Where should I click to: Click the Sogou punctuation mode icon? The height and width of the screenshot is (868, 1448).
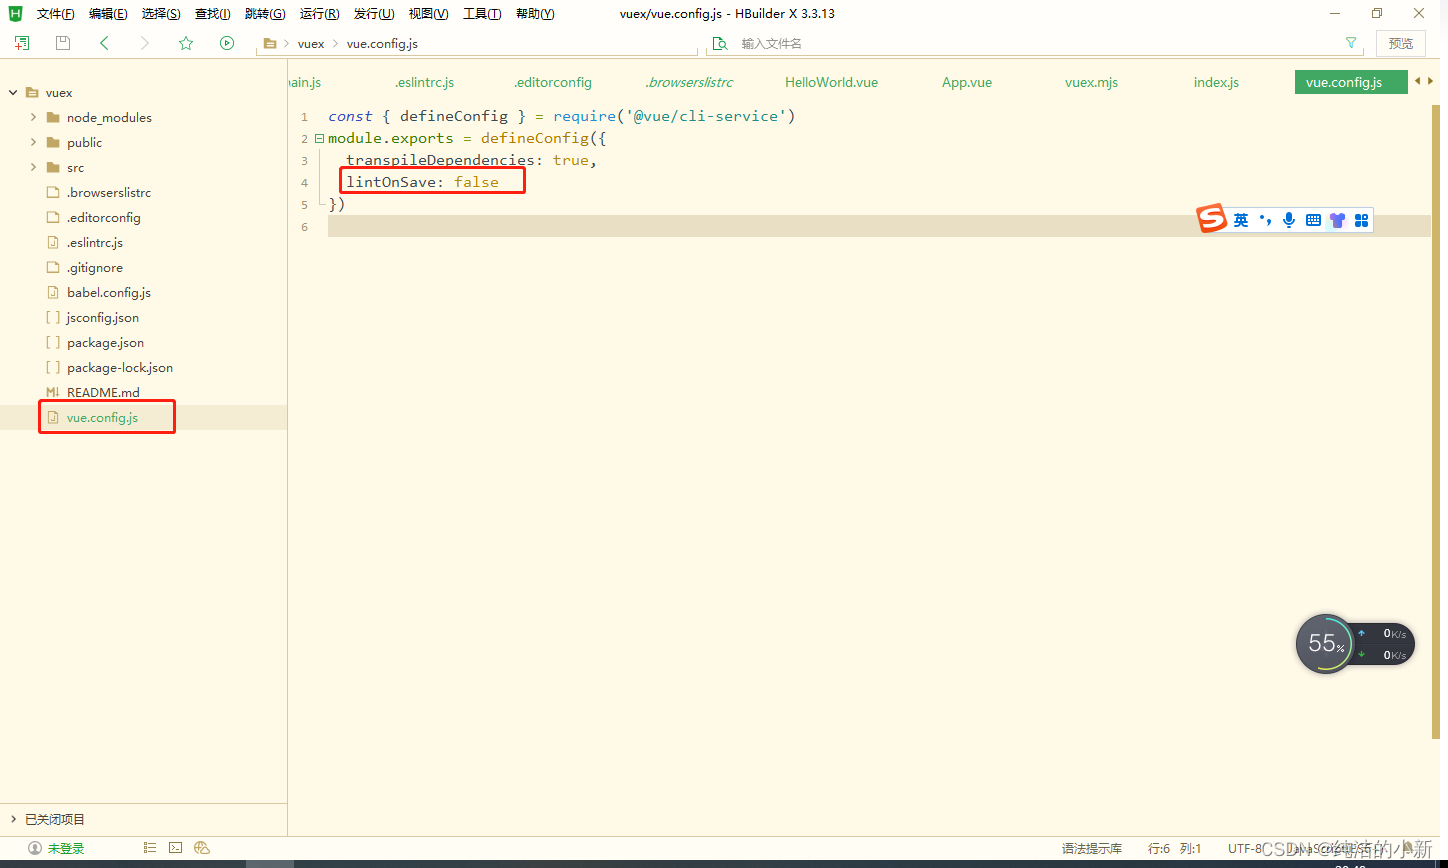click(x=1265, y=220)
